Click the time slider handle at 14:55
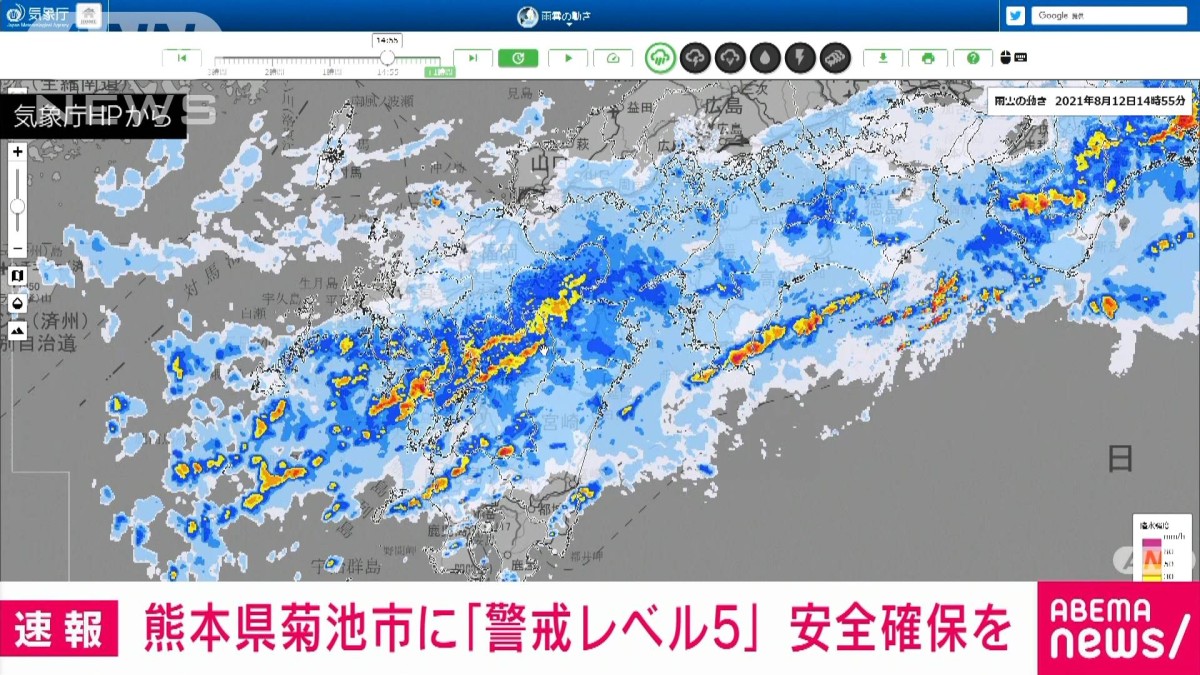The height and width of the screenshot is (675, 1200). pos(387,58)
